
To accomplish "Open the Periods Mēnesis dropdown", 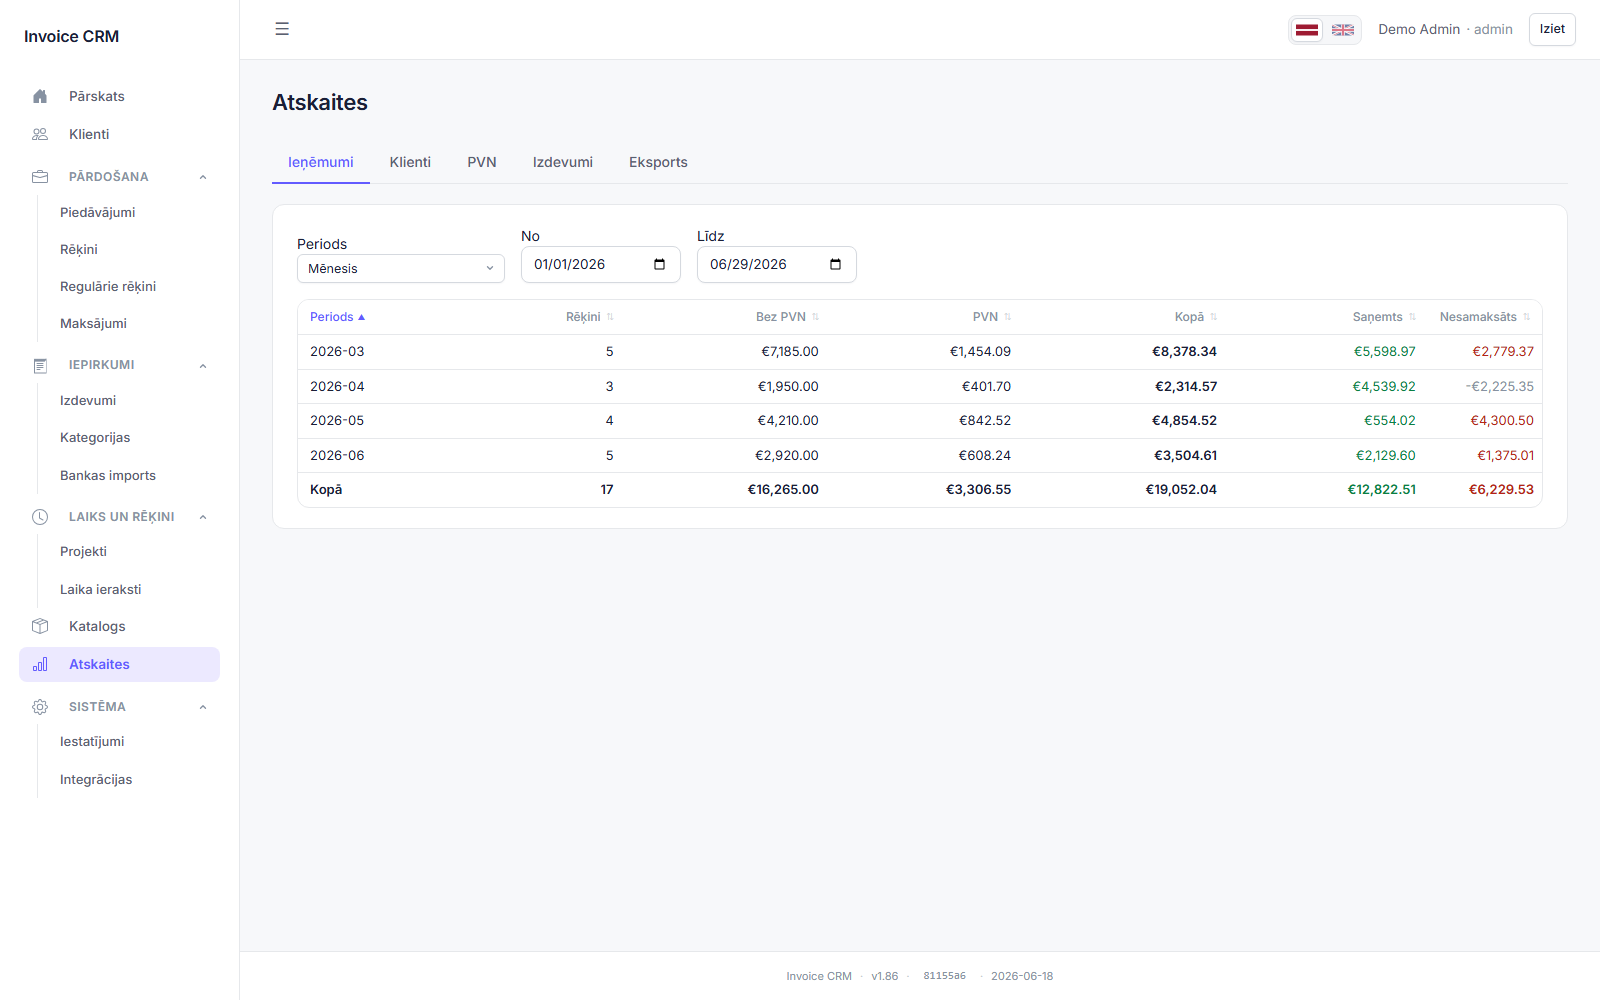I will [x=401, y=268].
